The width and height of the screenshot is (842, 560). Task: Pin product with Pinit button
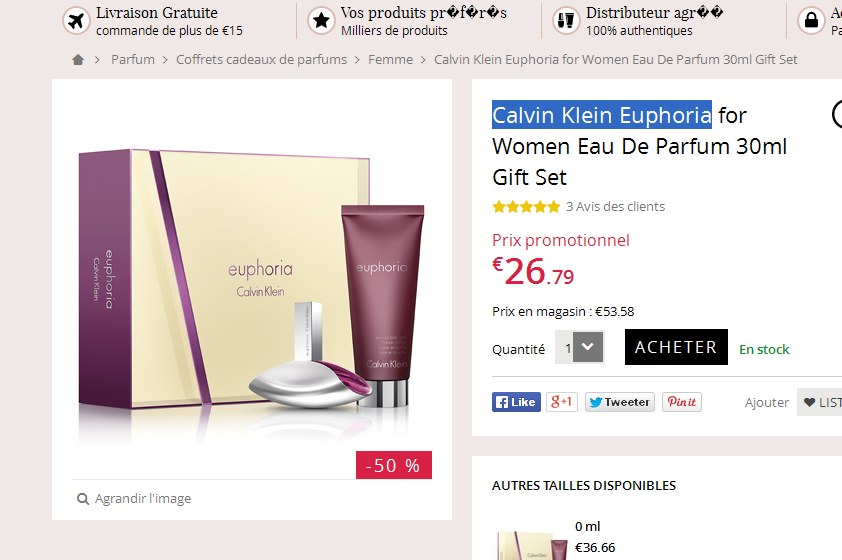click(x=681, y=402)
